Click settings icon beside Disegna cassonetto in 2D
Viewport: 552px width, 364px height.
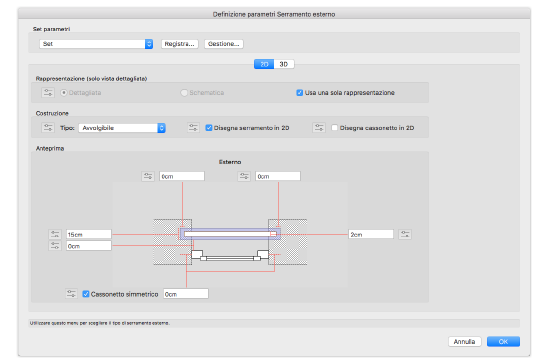coord(319,127)
